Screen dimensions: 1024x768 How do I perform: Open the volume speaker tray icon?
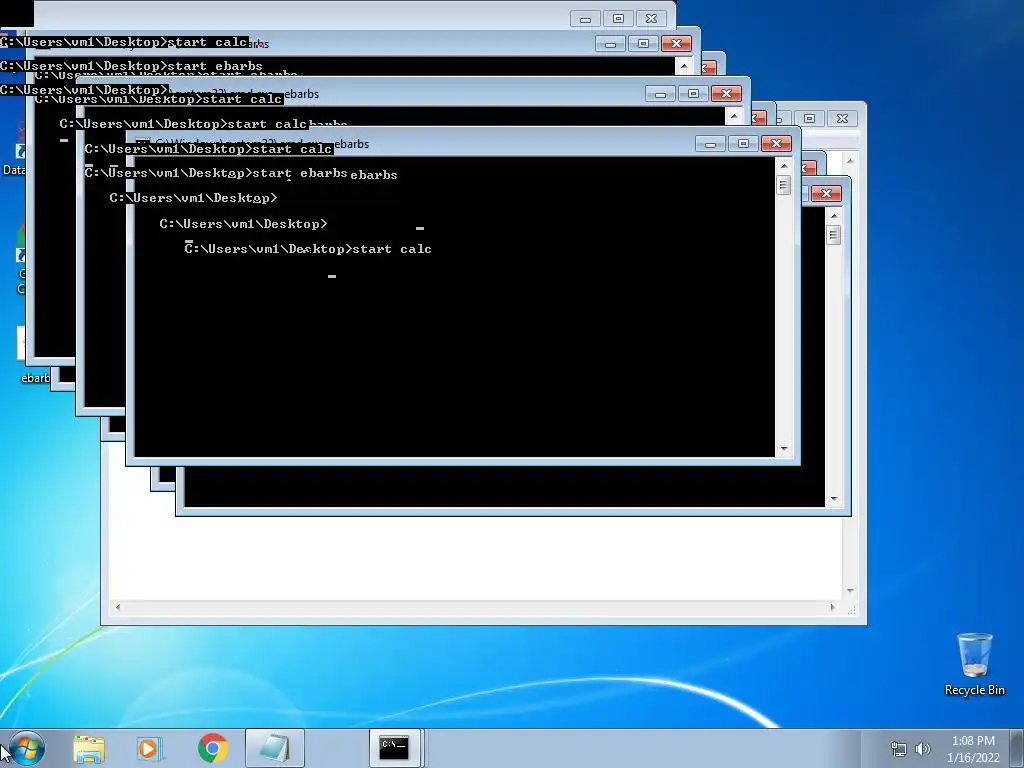tap(923, 749)
